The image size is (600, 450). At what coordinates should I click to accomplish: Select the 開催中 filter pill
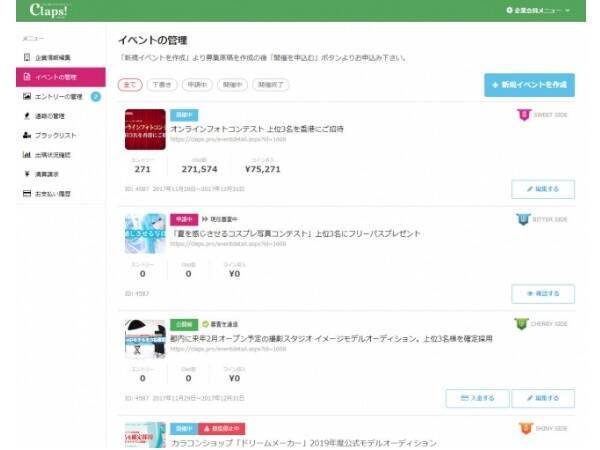(232, 85)
